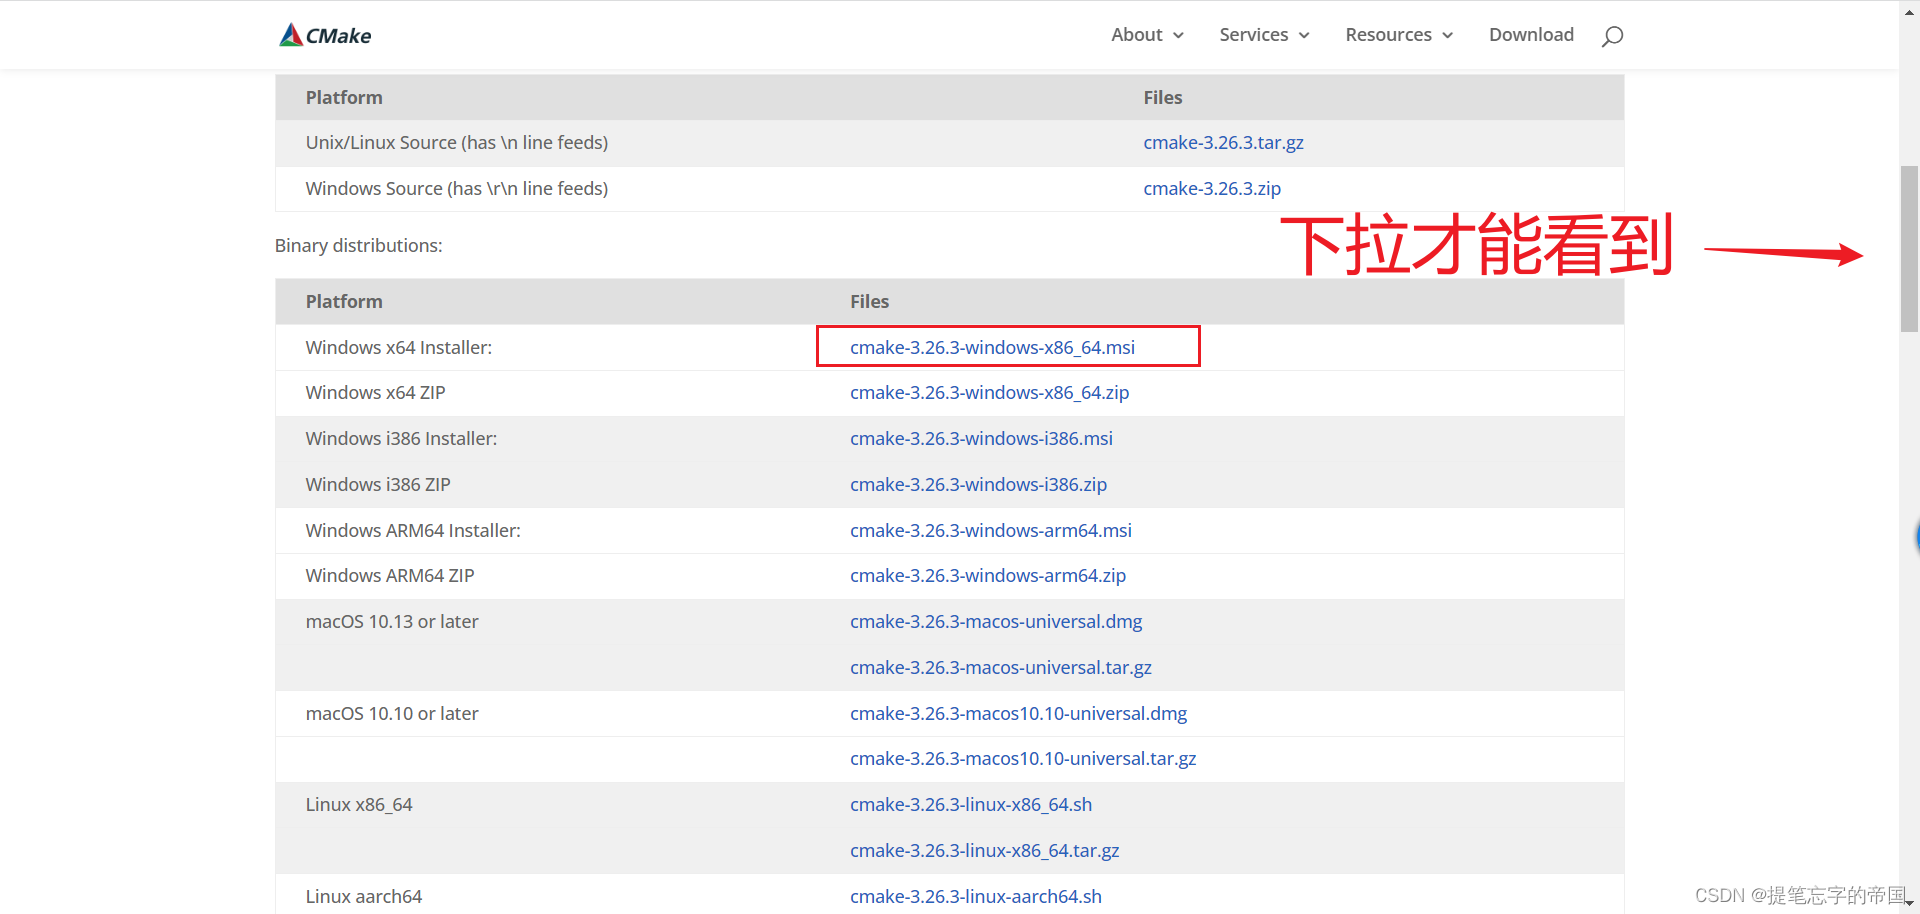Select 'Windows Source (has \r\n line feeds)' text

coord(457,189)
